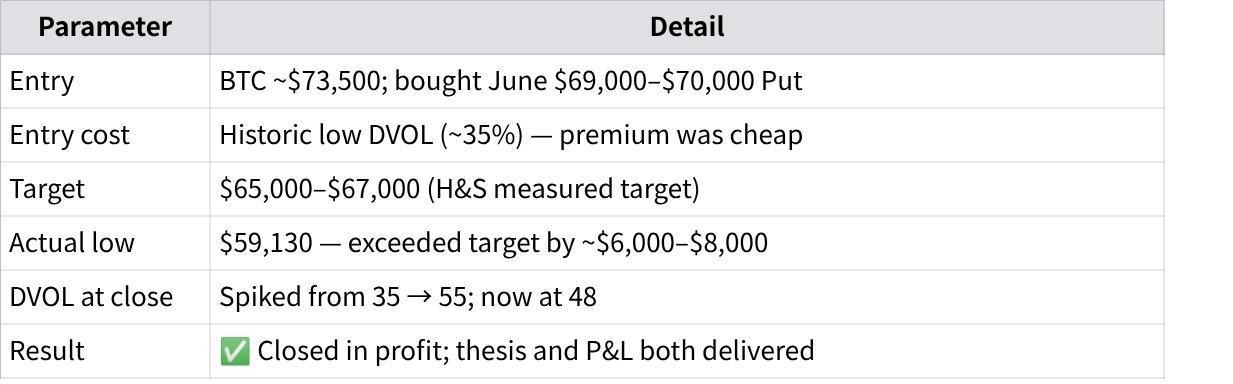
Task: Click the Actual low row label
Action: click(72, 243)
